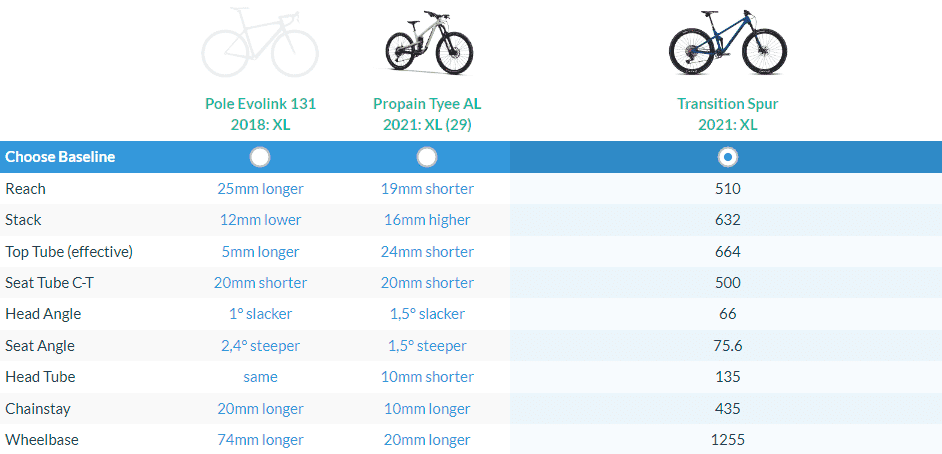Click the Reach row label
The image size is (942, 454).
pos(25,189)
